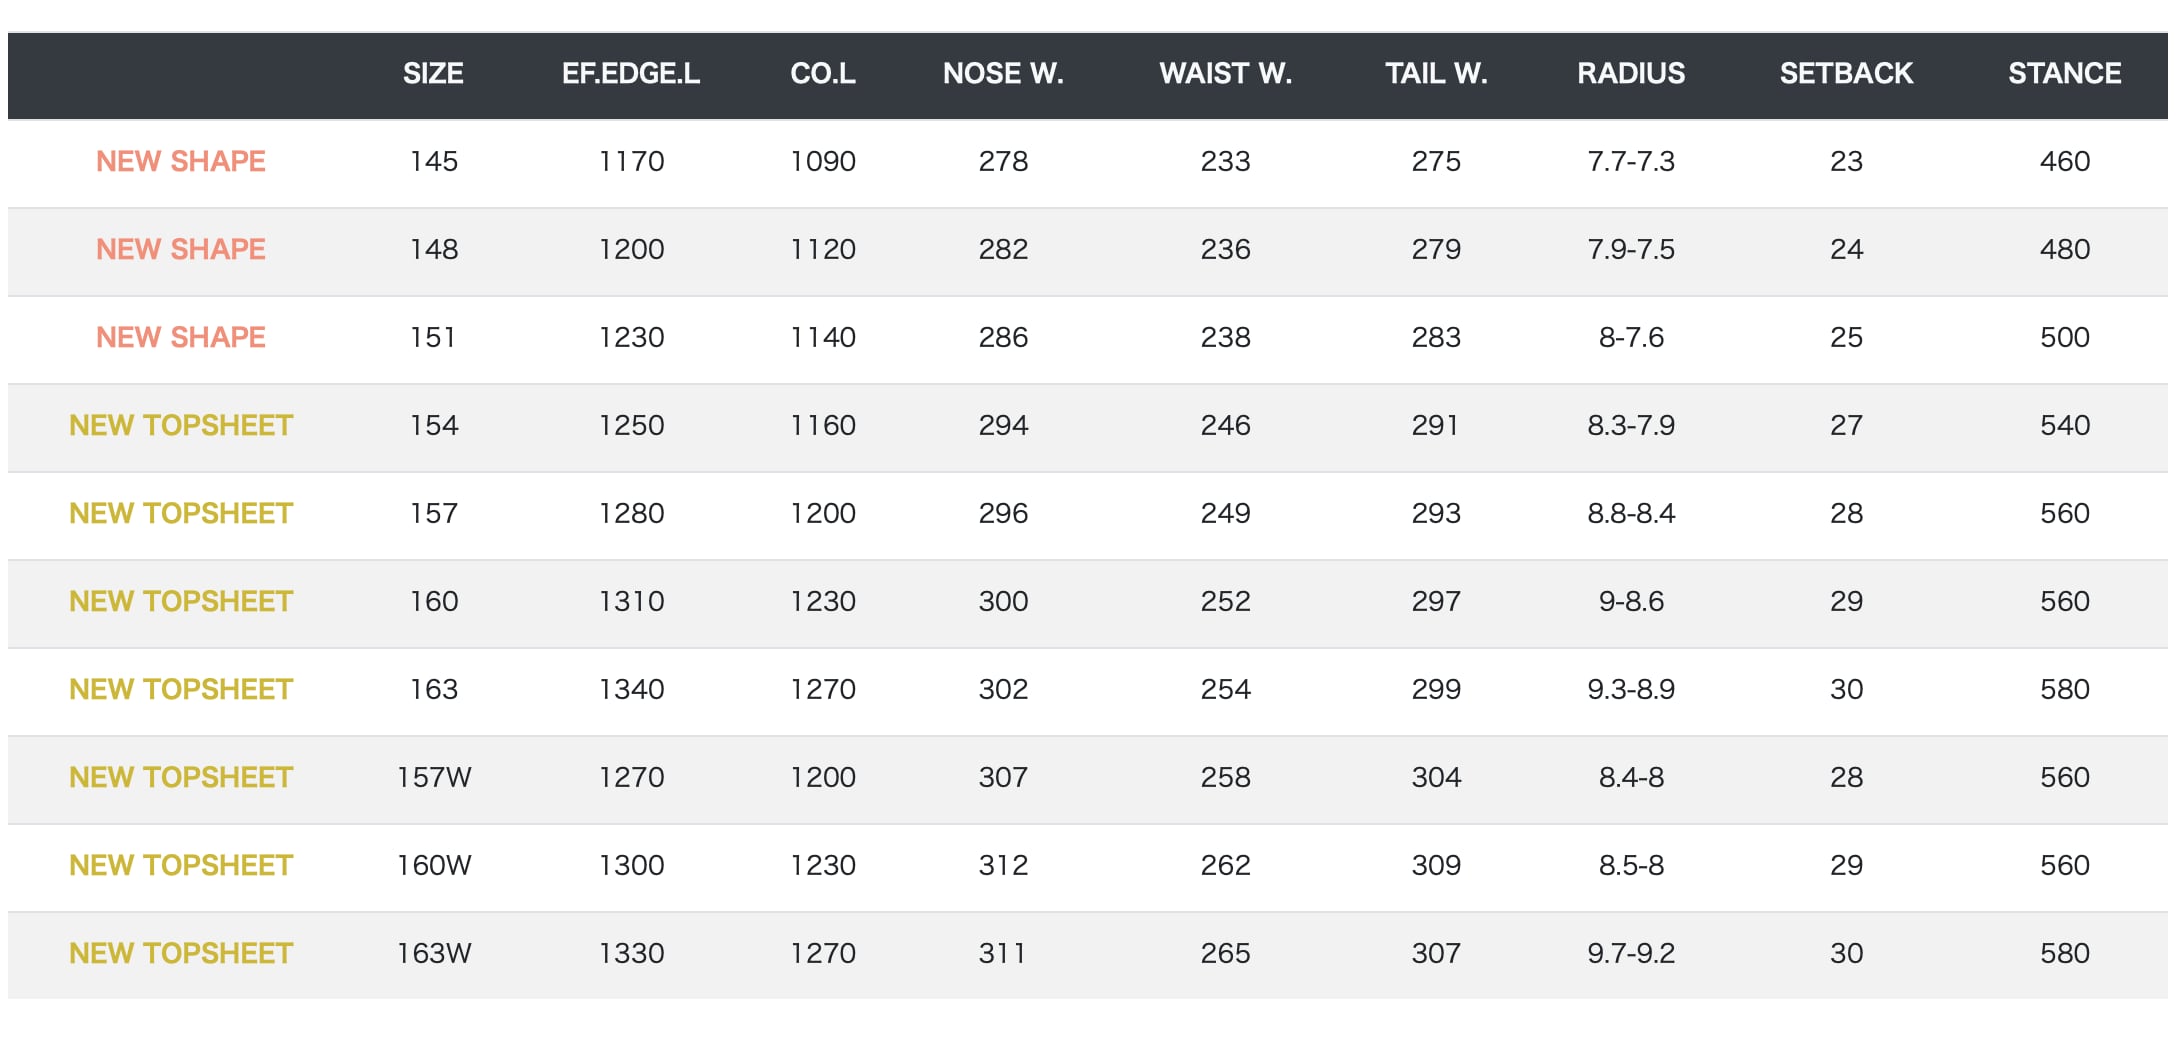Viewport: 2182px width, 1042px height.
Task: Click the WAIST W. column header
Action: [1225, 74]
